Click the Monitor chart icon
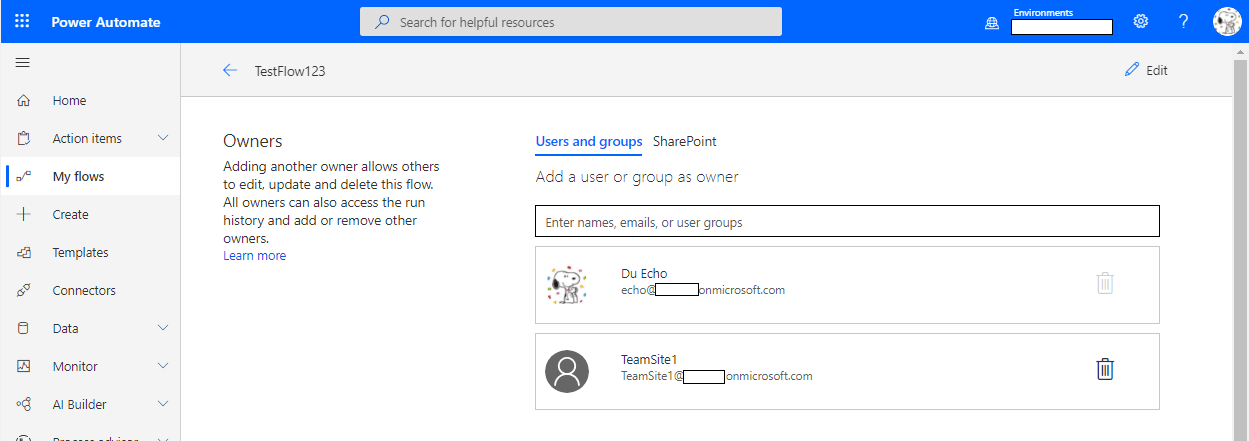Image resolution: width=1249 pixels, height=441 pixels. coord(24,367)
